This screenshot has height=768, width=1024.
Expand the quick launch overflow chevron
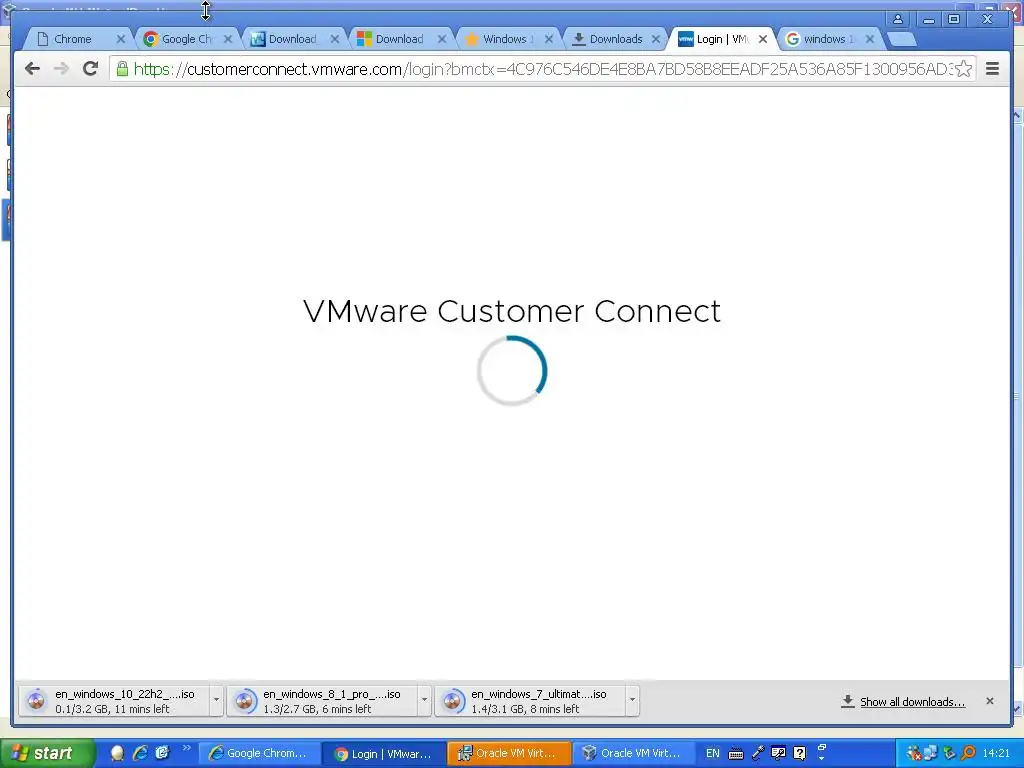click(x=186, y=748)
